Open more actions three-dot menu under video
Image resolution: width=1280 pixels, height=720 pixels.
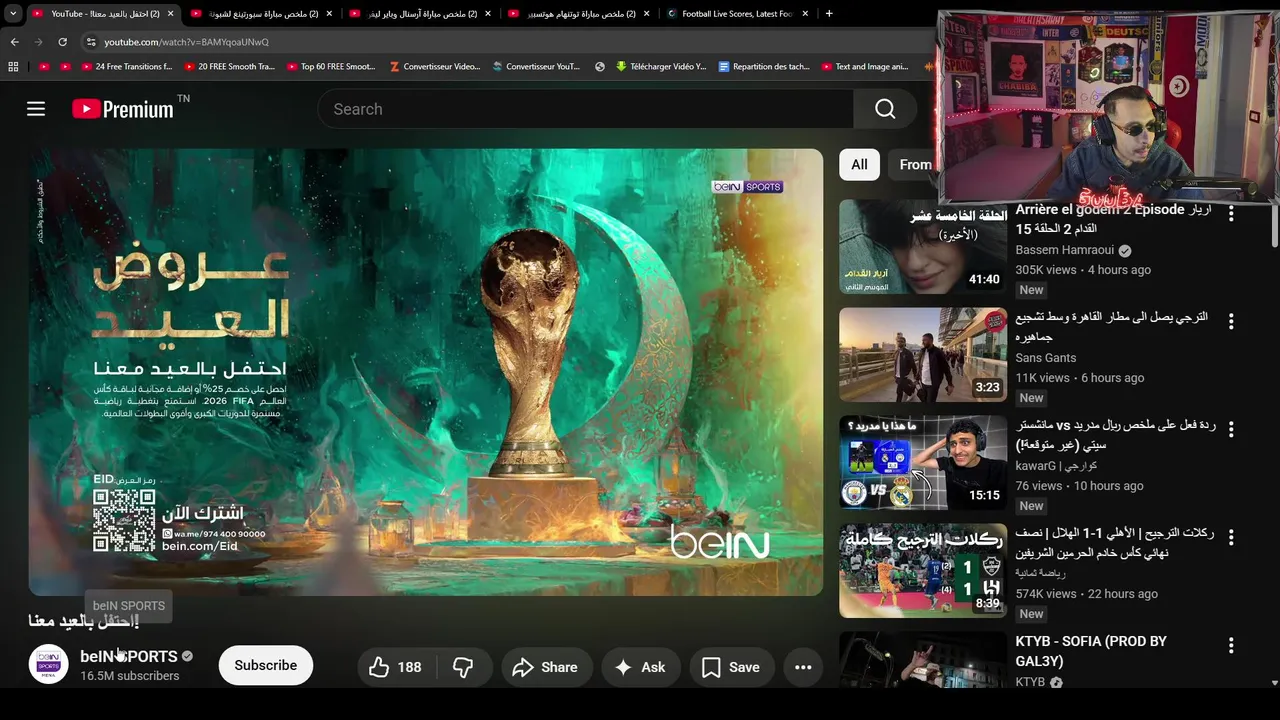pos(803,667)
